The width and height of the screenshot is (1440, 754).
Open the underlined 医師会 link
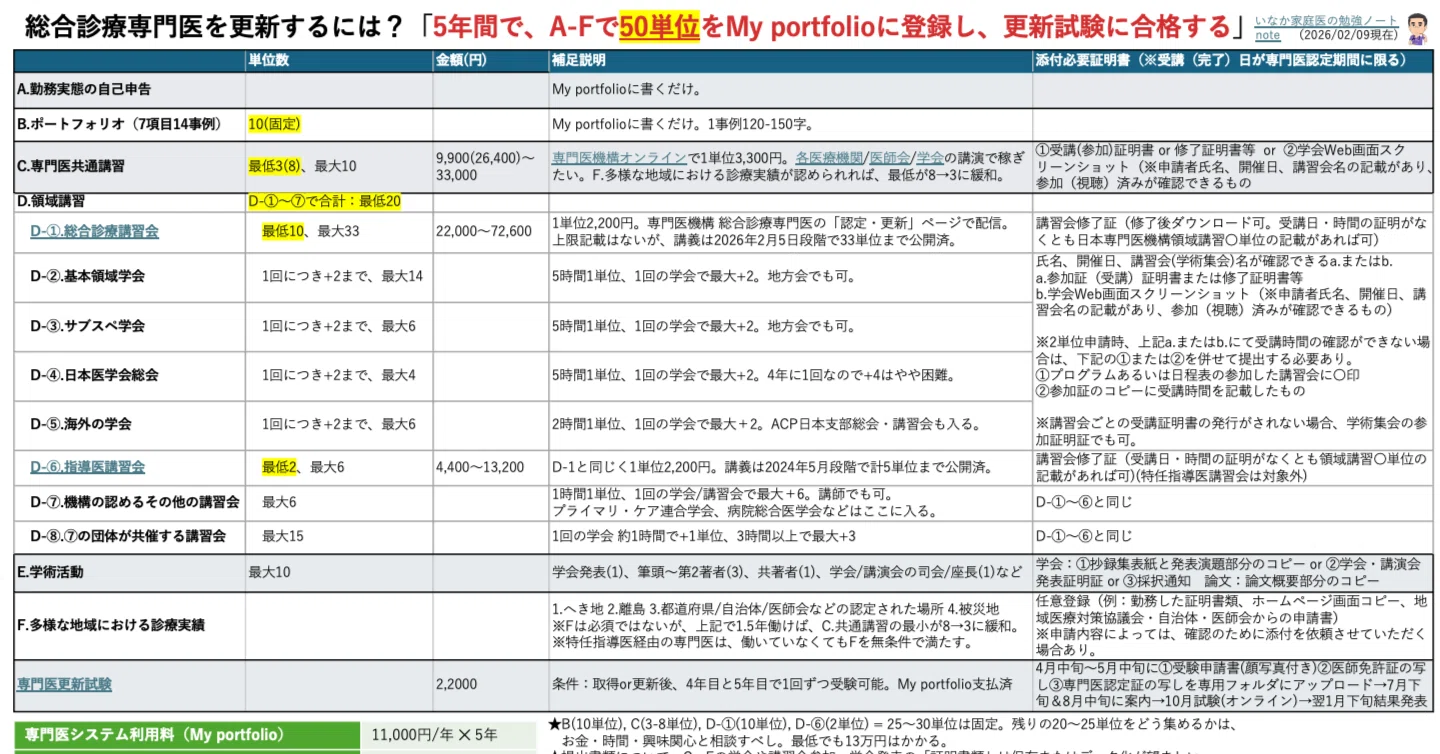(890, 157)
